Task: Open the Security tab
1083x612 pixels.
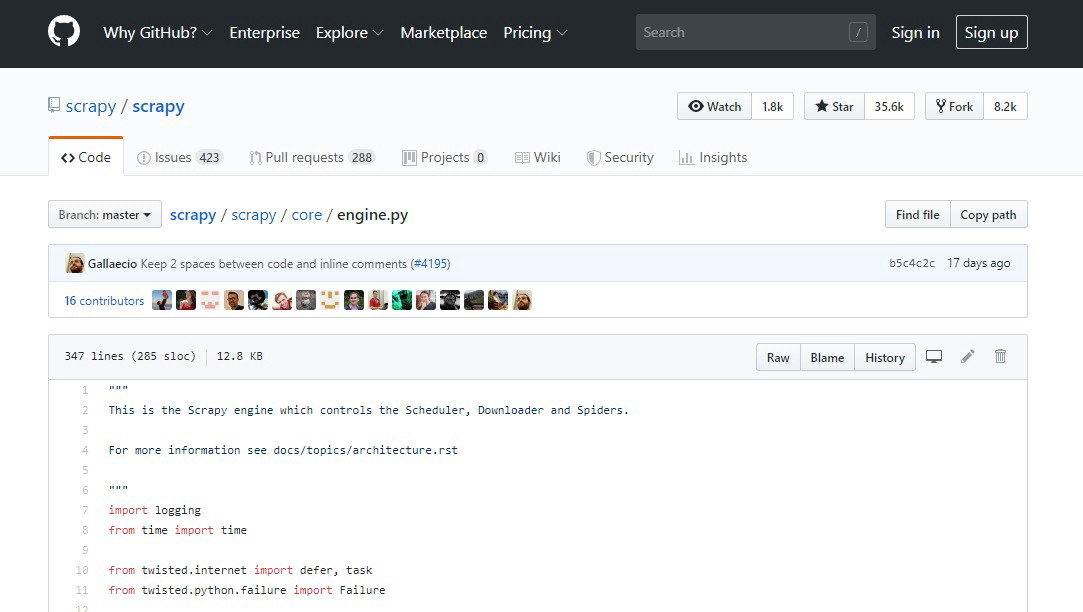Action: pyautogui.click(x=620, y=157)
